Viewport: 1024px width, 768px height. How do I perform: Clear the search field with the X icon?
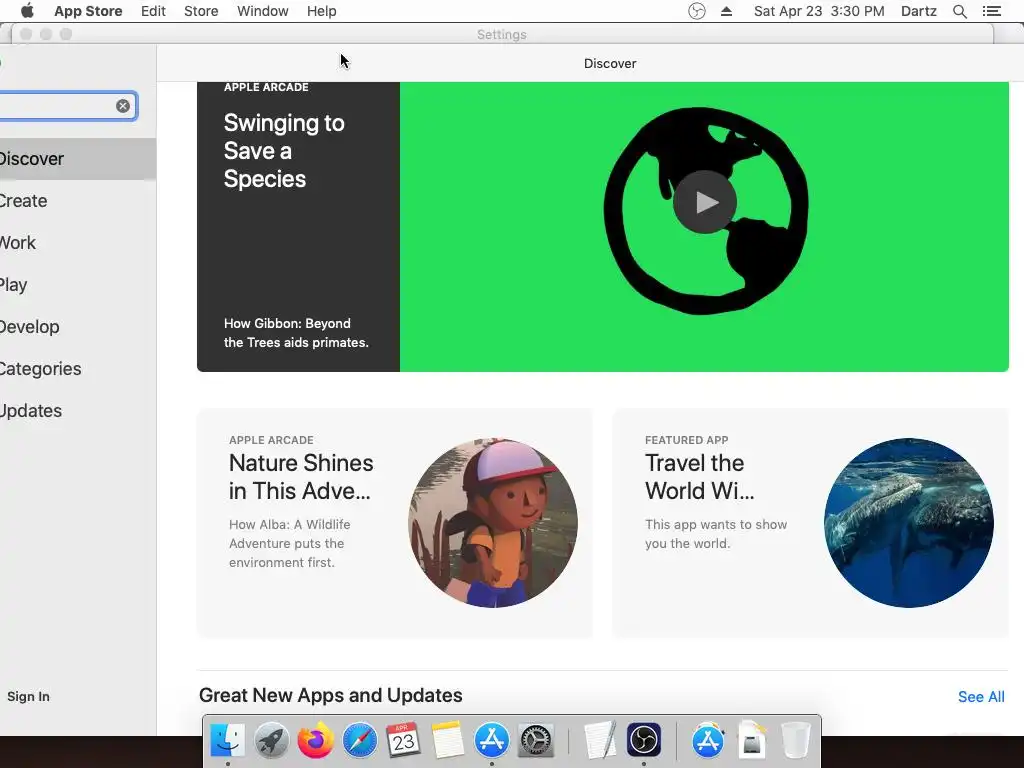pos(123,106)
